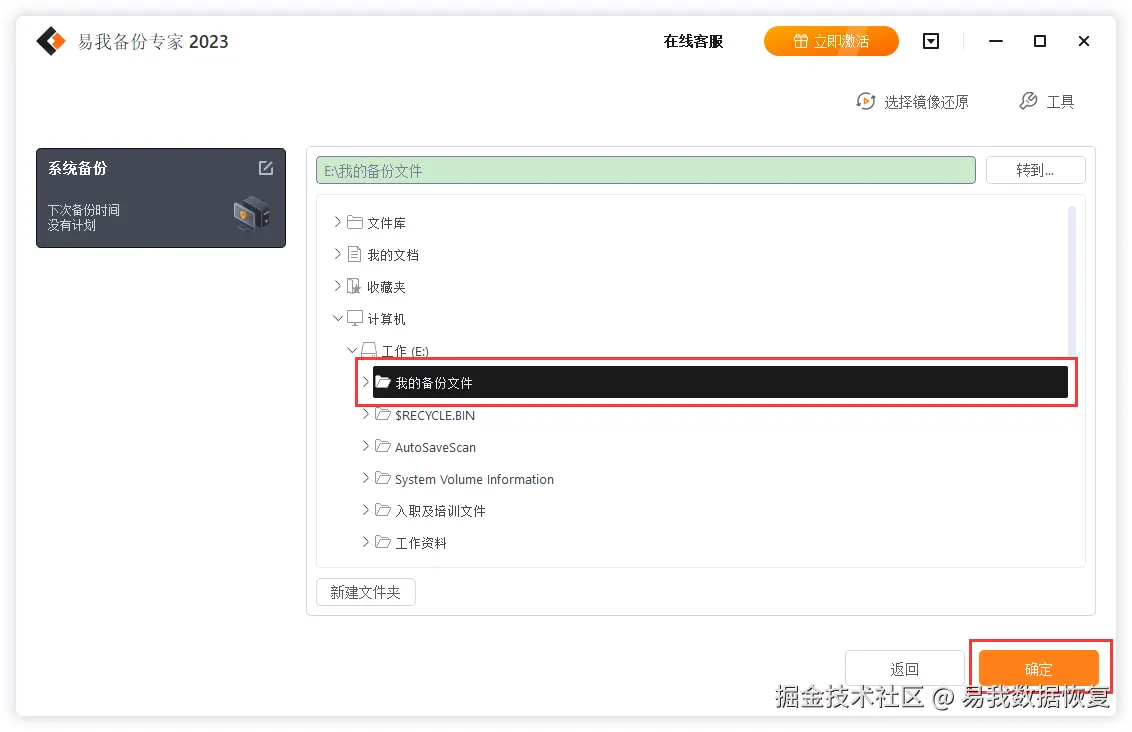The width and height of the screenshot is (1132, 732).
Task: Expand the System Volume Information node
Action: pos(365,478)
